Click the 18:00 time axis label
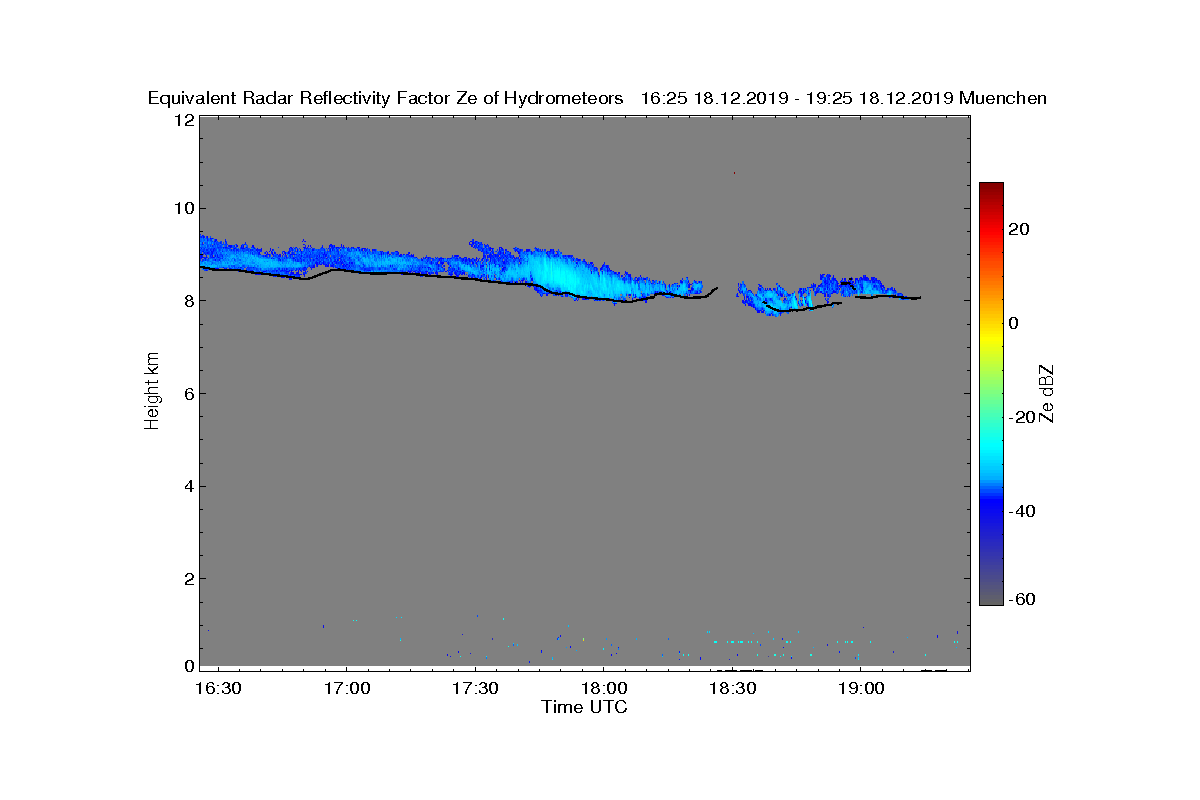This screenshot has height=800, width=1200. (x=603, y=689)
